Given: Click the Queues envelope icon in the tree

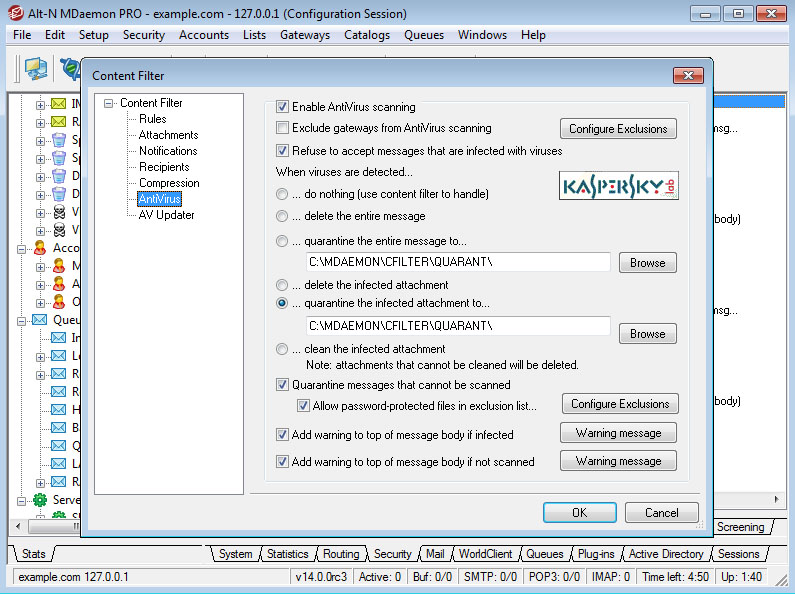Looking at the screenshot, I should (x=40, y=320).
